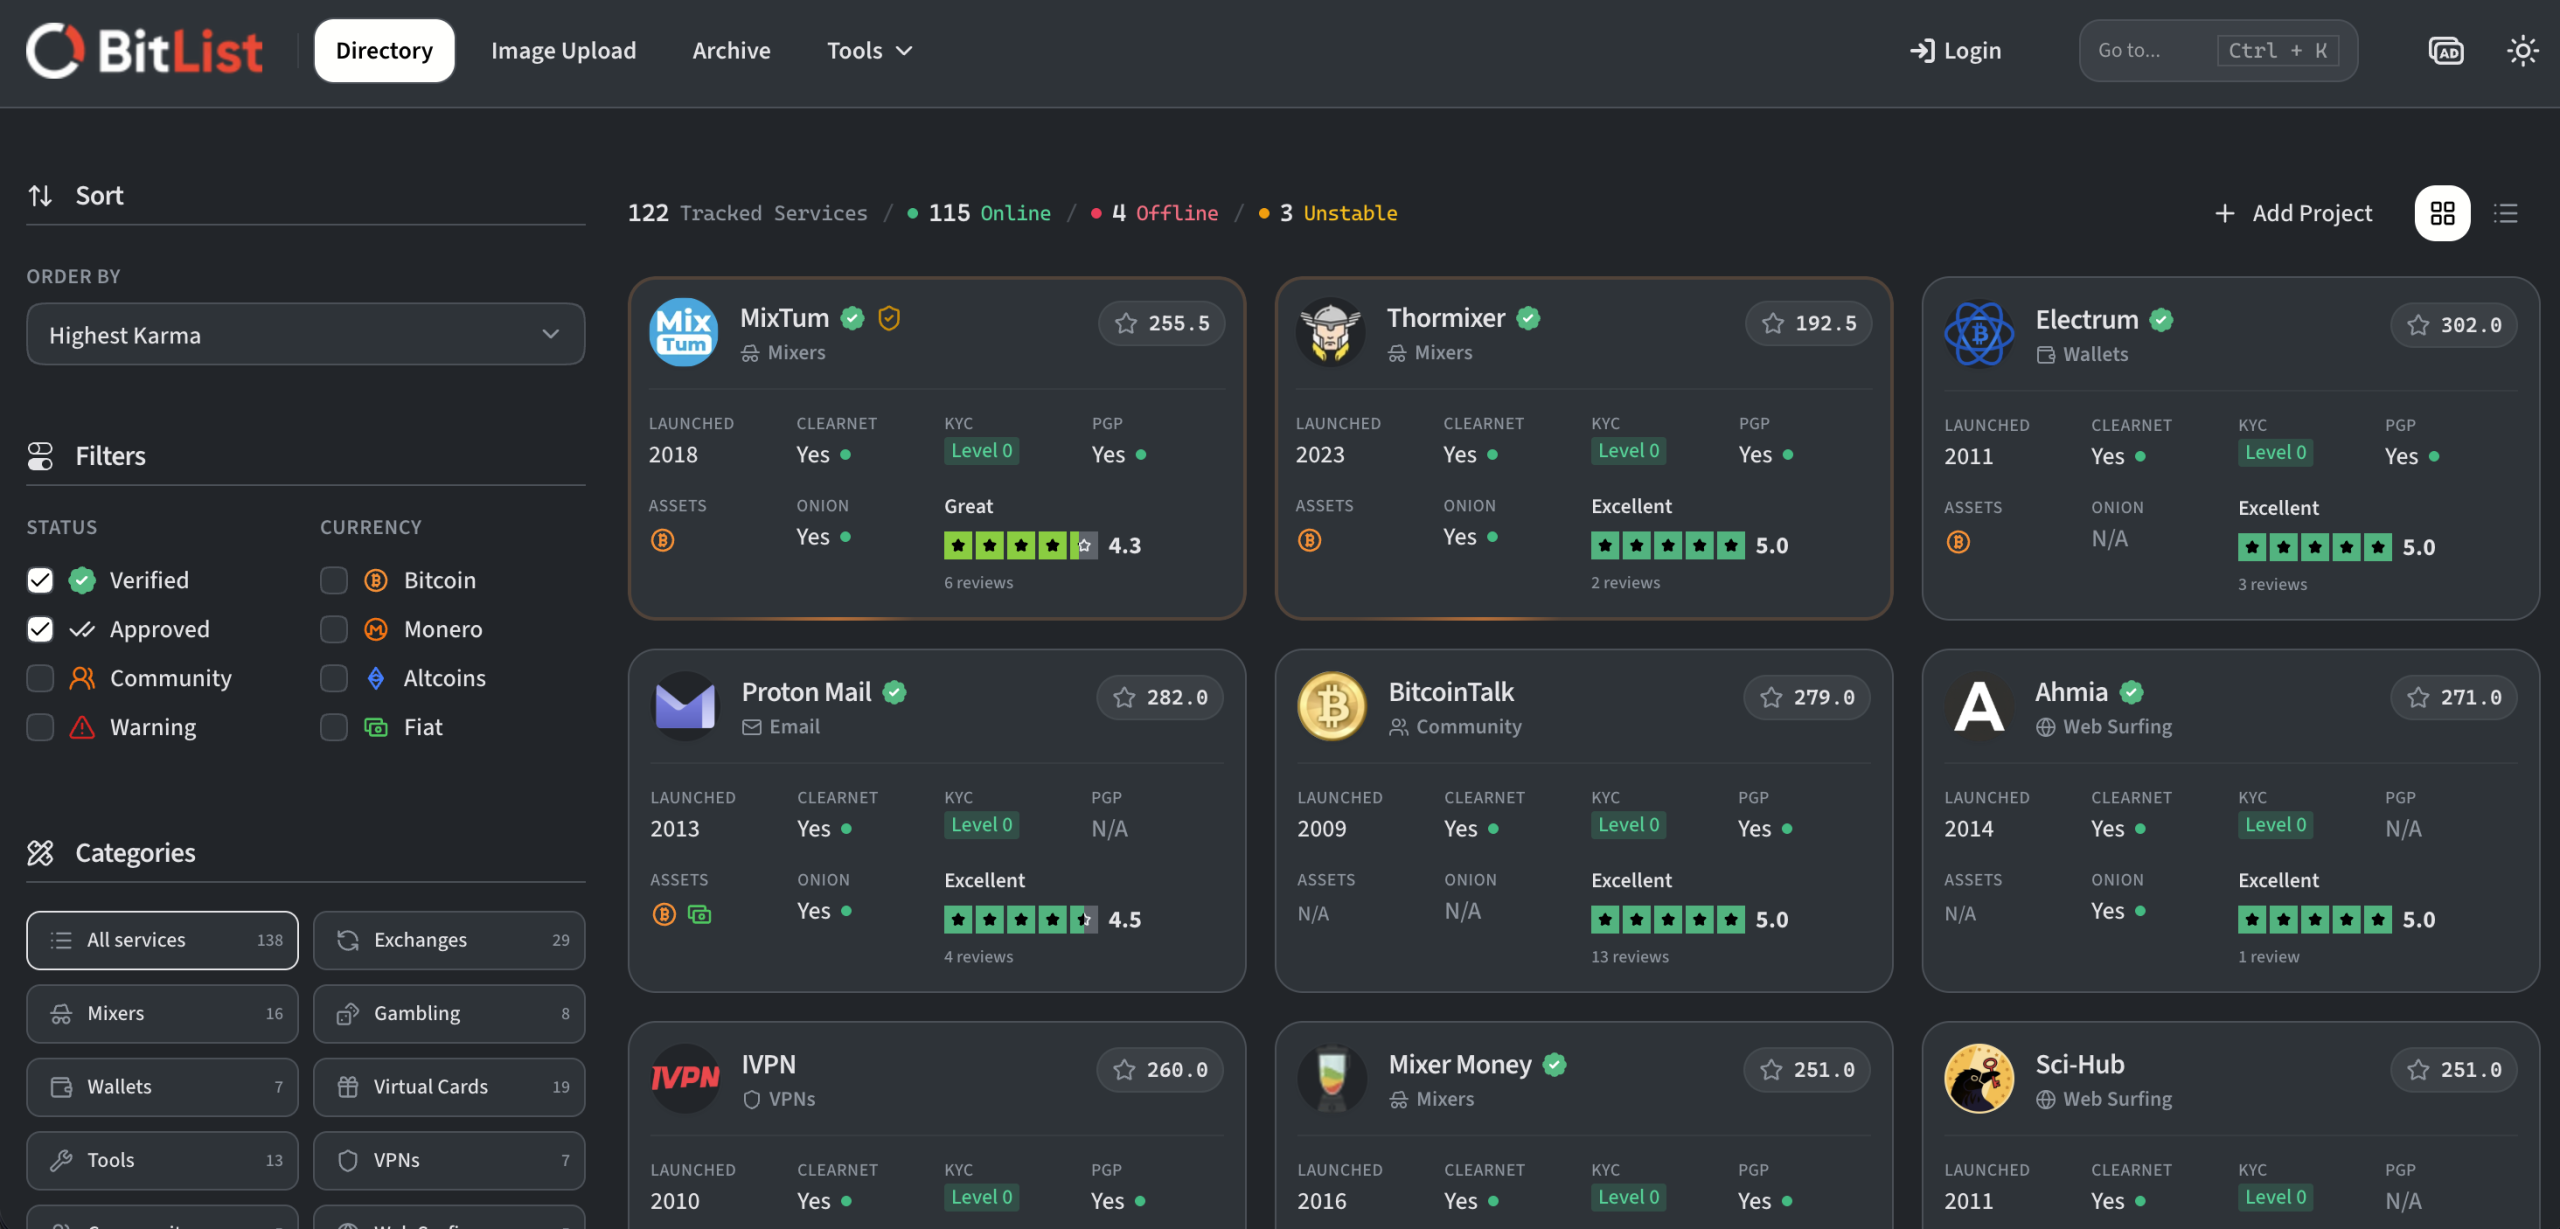Uncheck the Verified status filter

click(x=40, y=580)
